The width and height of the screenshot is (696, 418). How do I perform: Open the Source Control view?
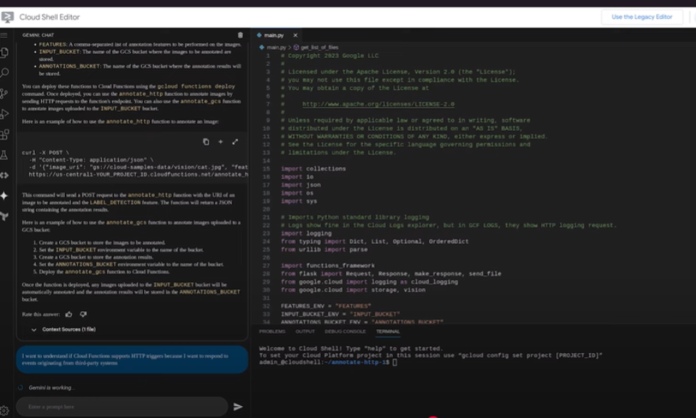(4, 93)
